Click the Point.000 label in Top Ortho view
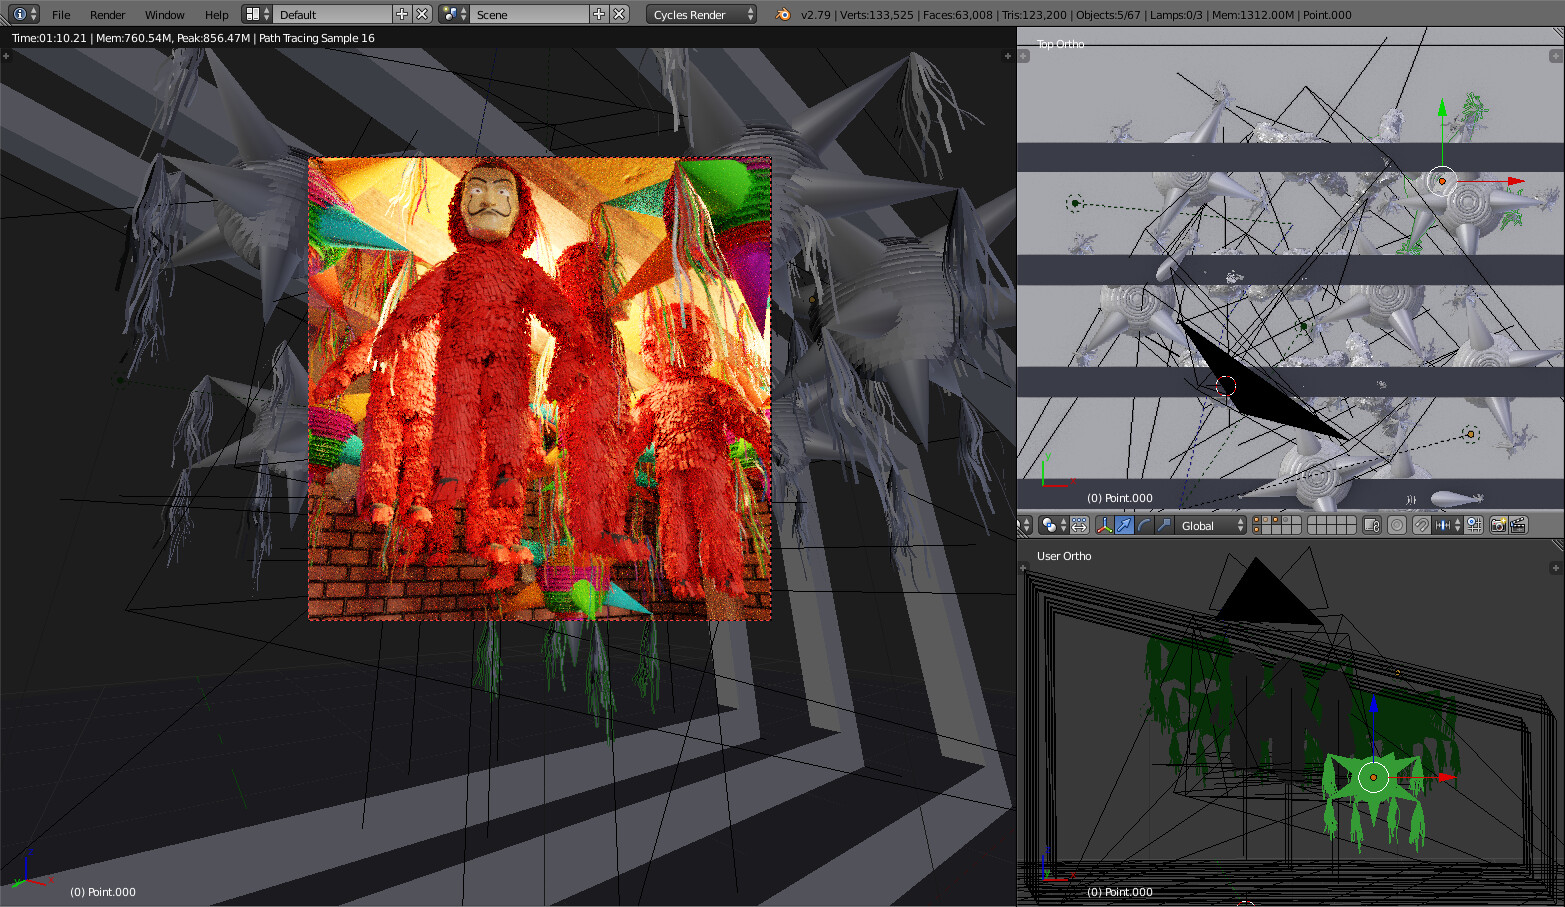The width and height of the screenshot is (1565, 907). [1120, 498]
